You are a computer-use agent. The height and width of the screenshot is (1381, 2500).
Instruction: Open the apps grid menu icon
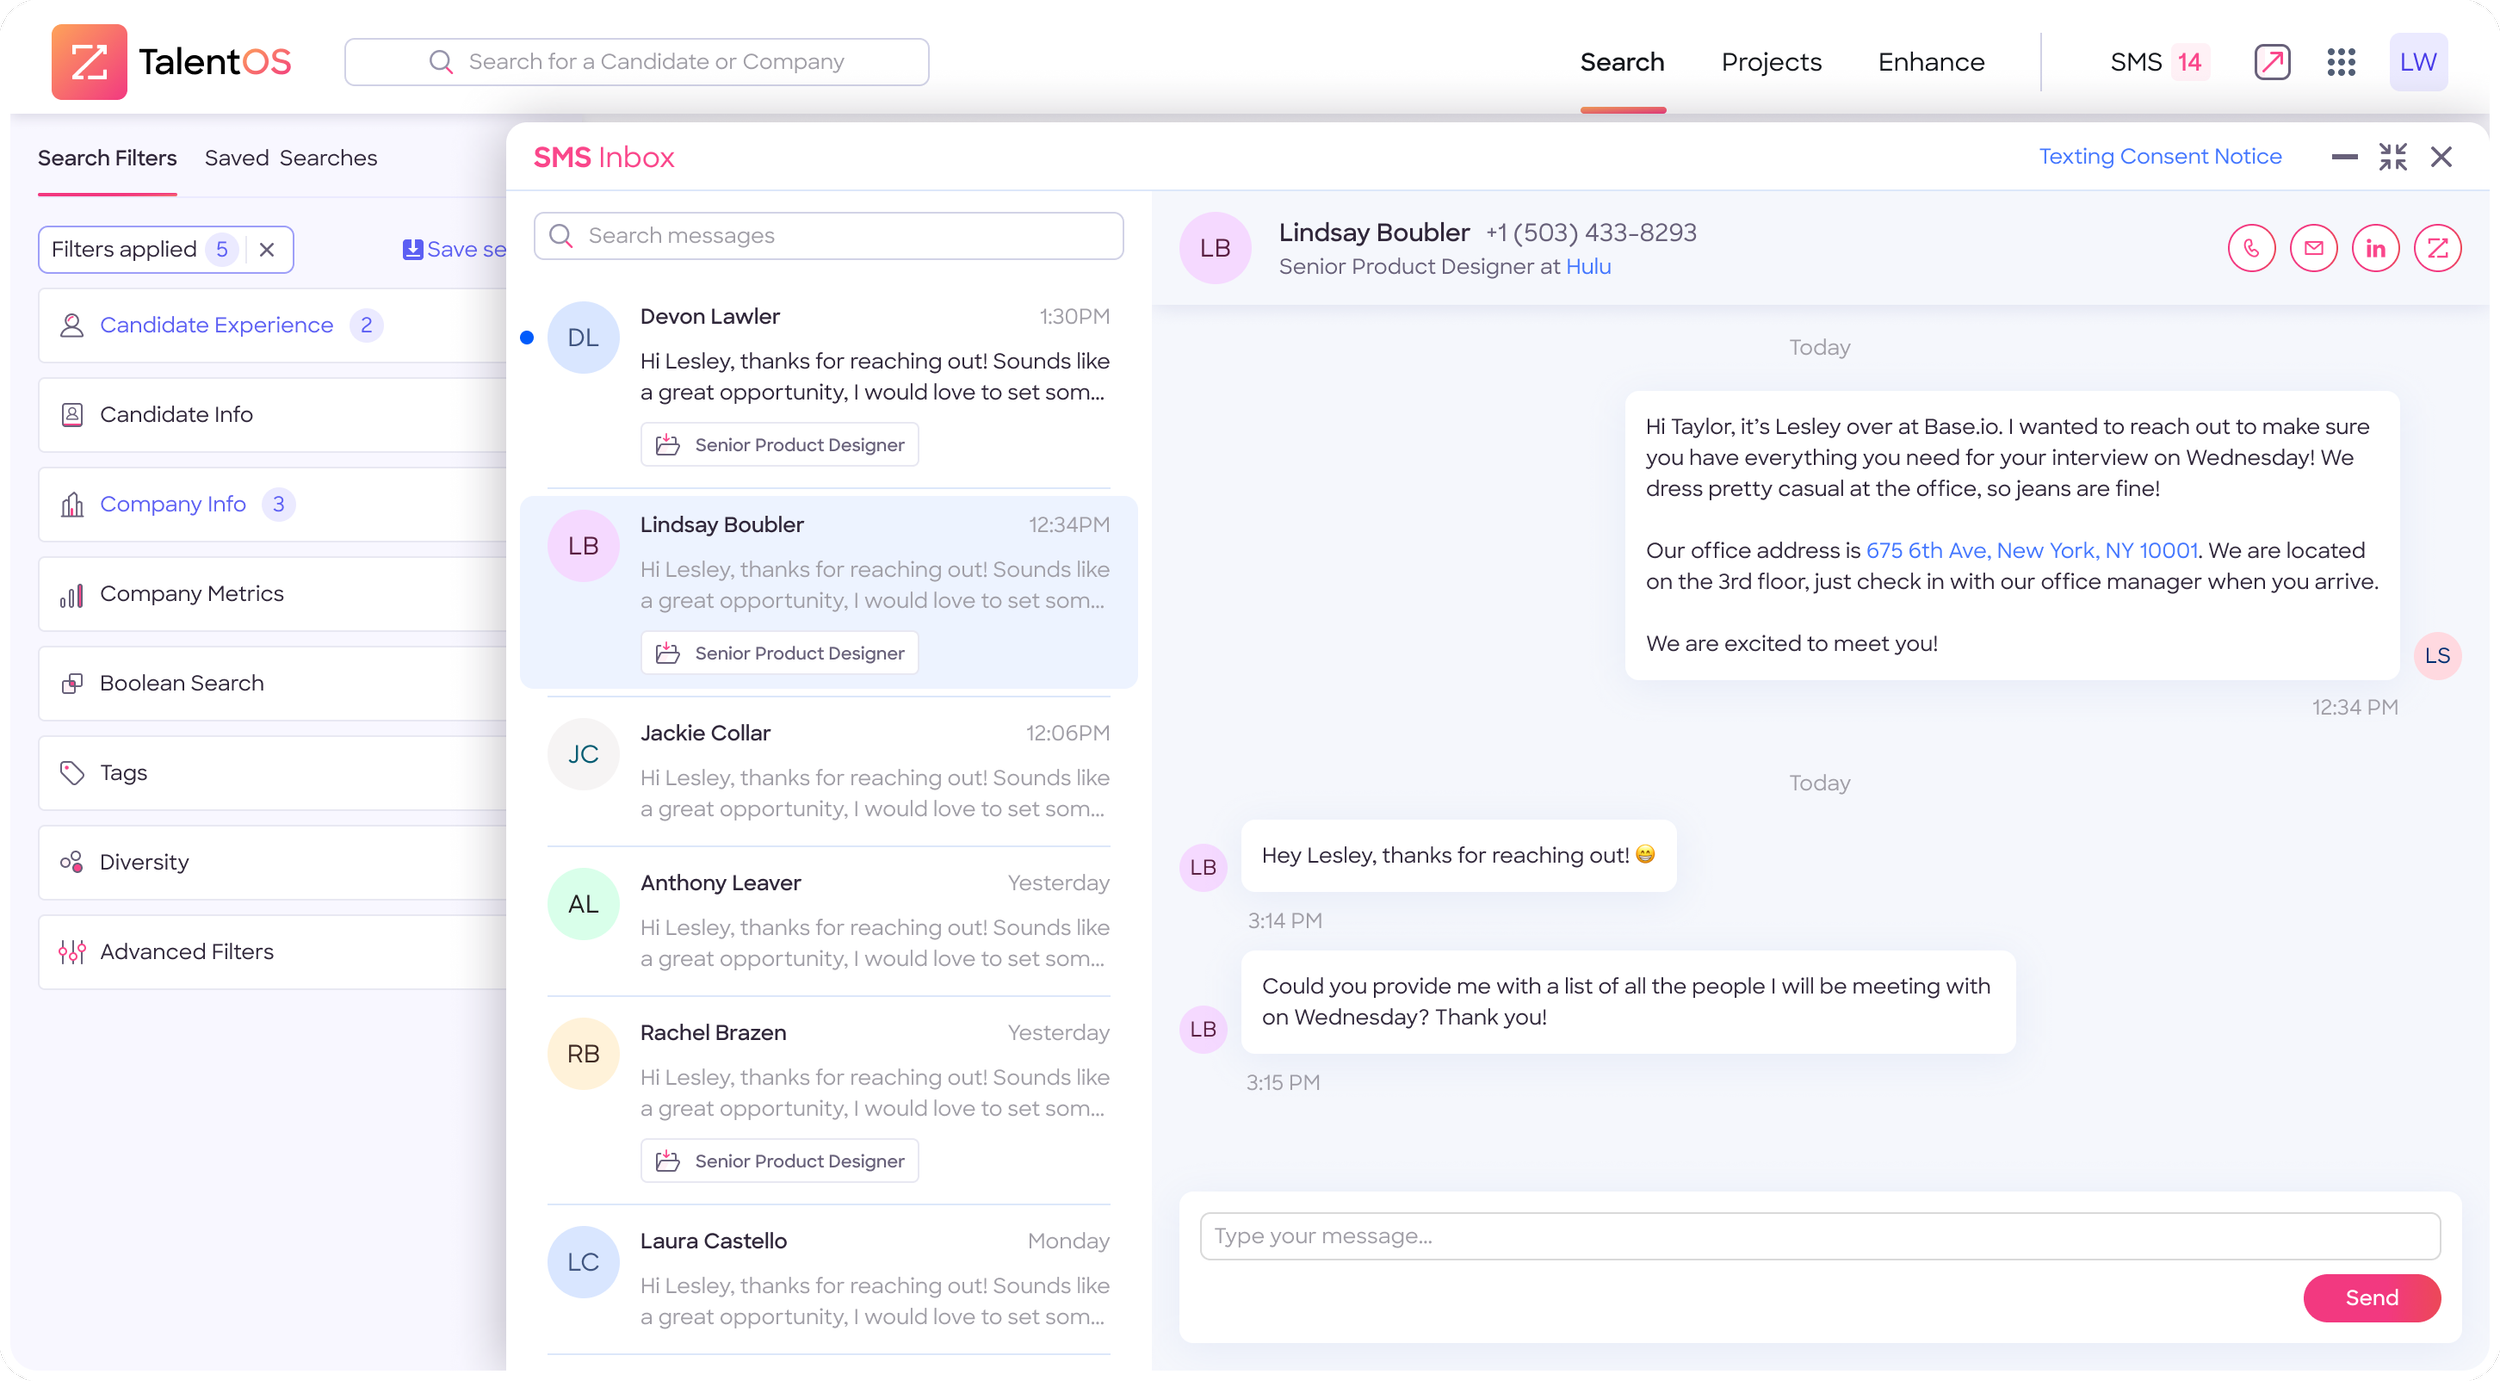point(2341,62)
